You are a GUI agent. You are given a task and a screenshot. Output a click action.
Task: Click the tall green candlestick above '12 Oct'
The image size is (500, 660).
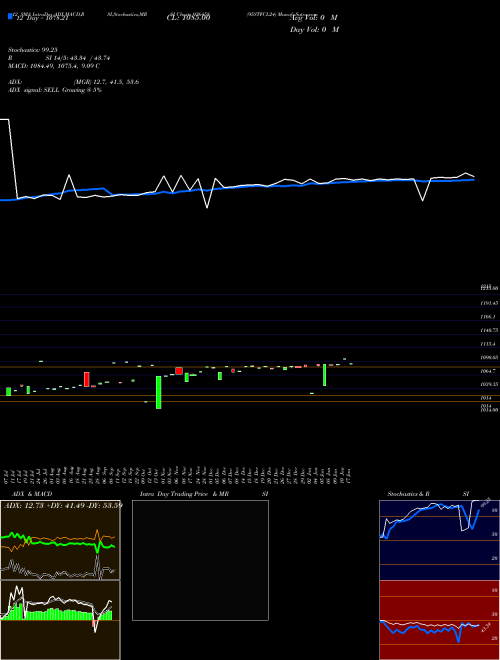pyautogui.click(x=159, y=392)
